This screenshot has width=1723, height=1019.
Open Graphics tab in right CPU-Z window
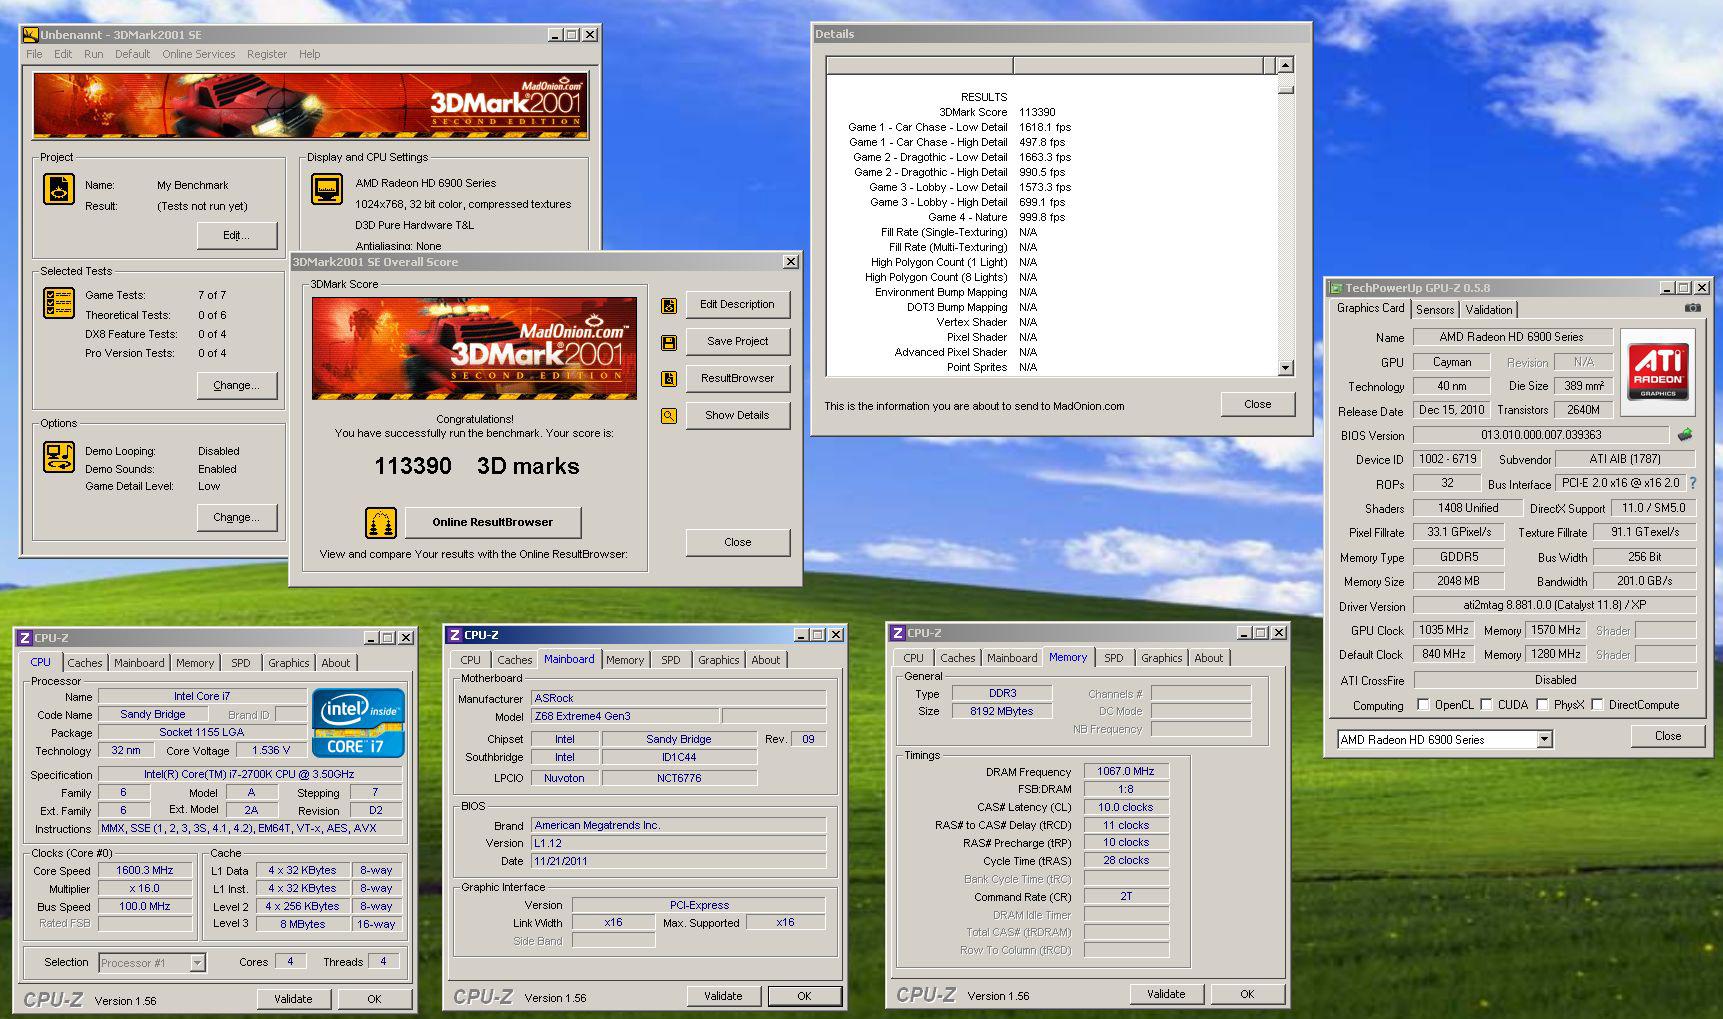click(x=1161, y=658)
